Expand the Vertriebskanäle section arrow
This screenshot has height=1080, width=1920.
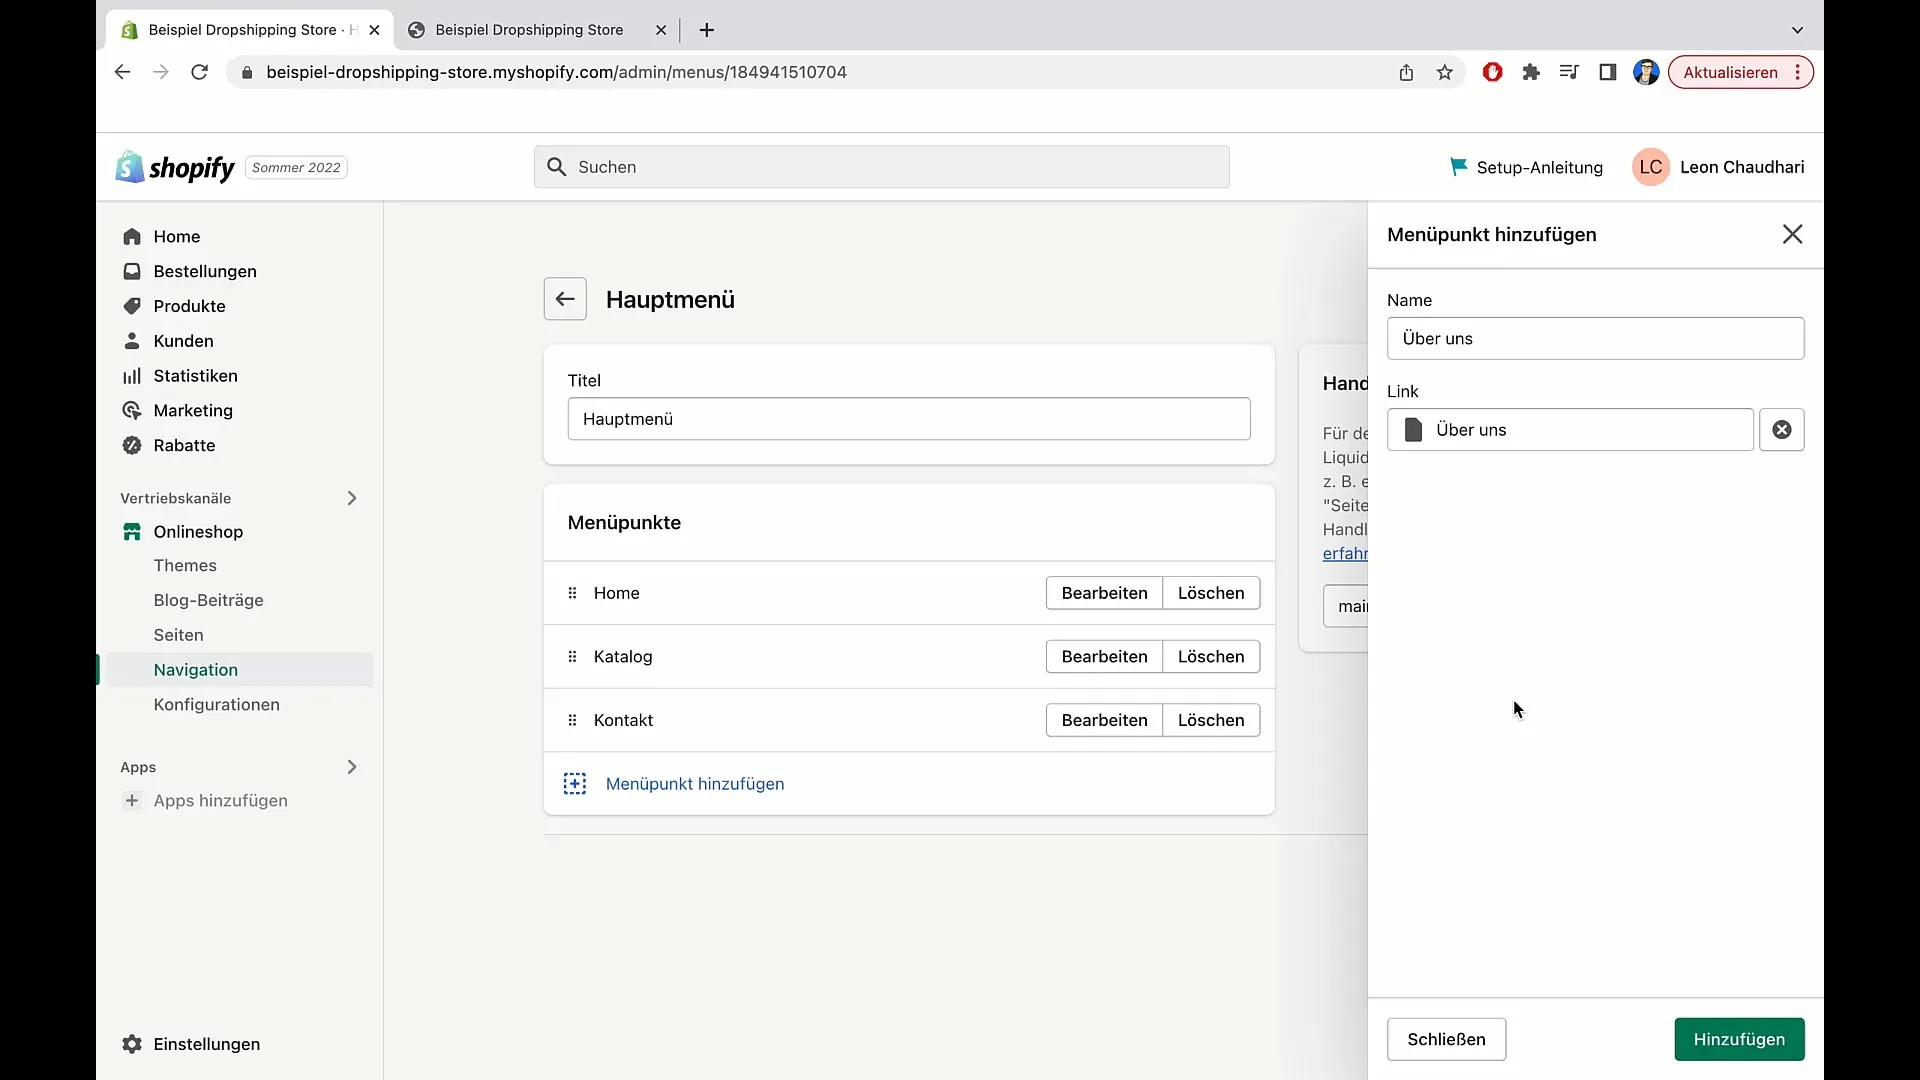(351, 497)
